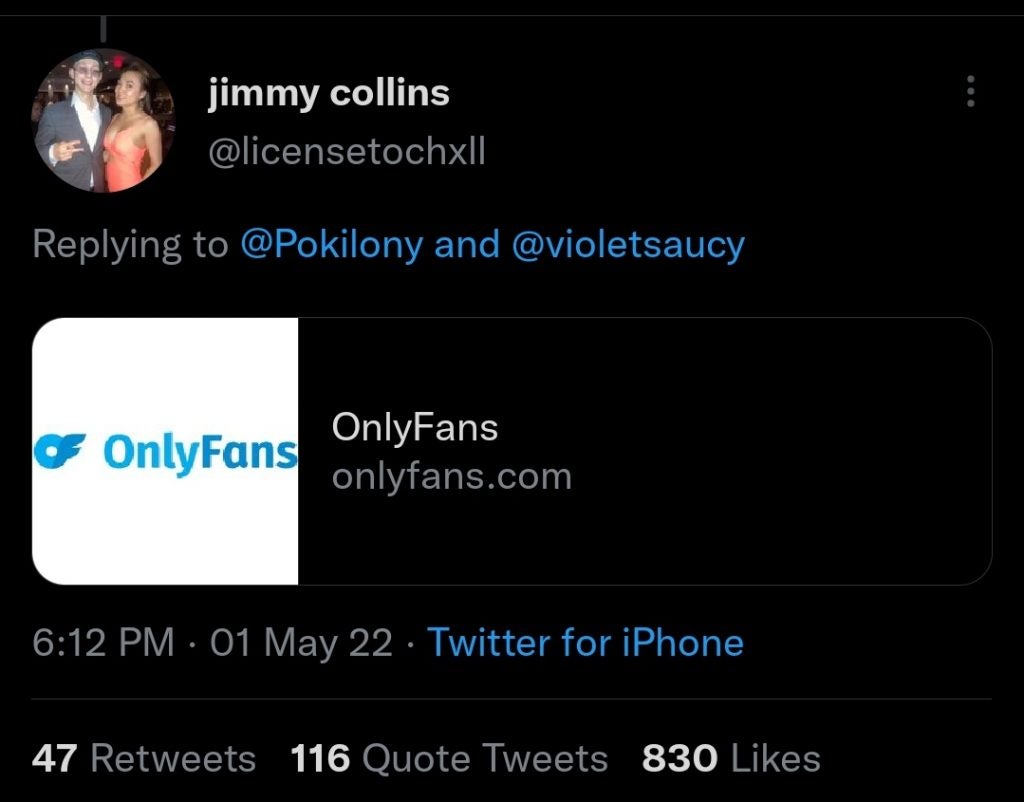Click the blue OnlyFans wordmark in thumbnail
Image resolution: width=1024 pixels, height=802 pixels.
200,453
